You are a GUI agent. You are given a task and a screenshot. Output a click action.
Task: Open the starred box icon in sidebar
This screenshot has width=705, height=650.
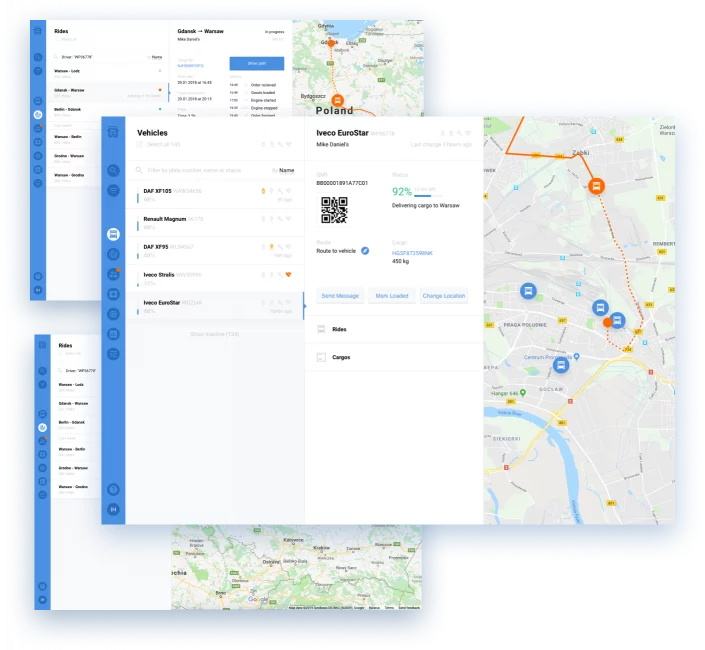point(113,294)
